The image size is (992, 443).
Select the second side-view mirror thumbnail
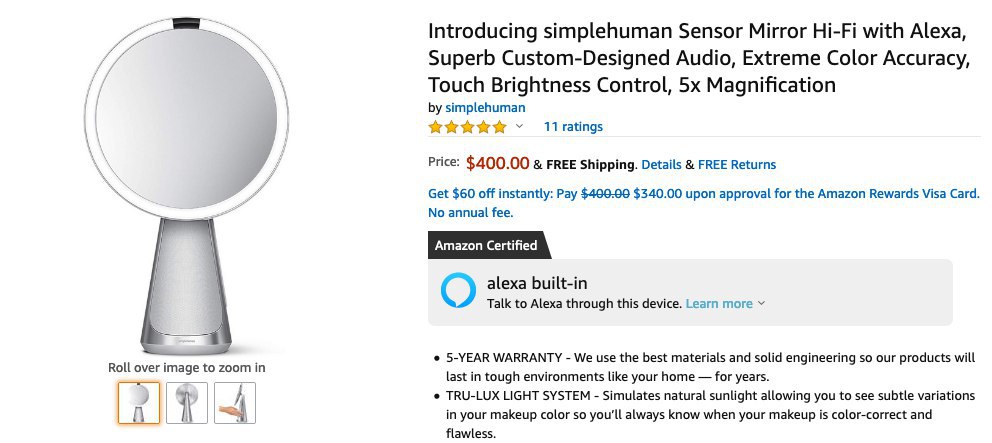[x=186, y=403]
